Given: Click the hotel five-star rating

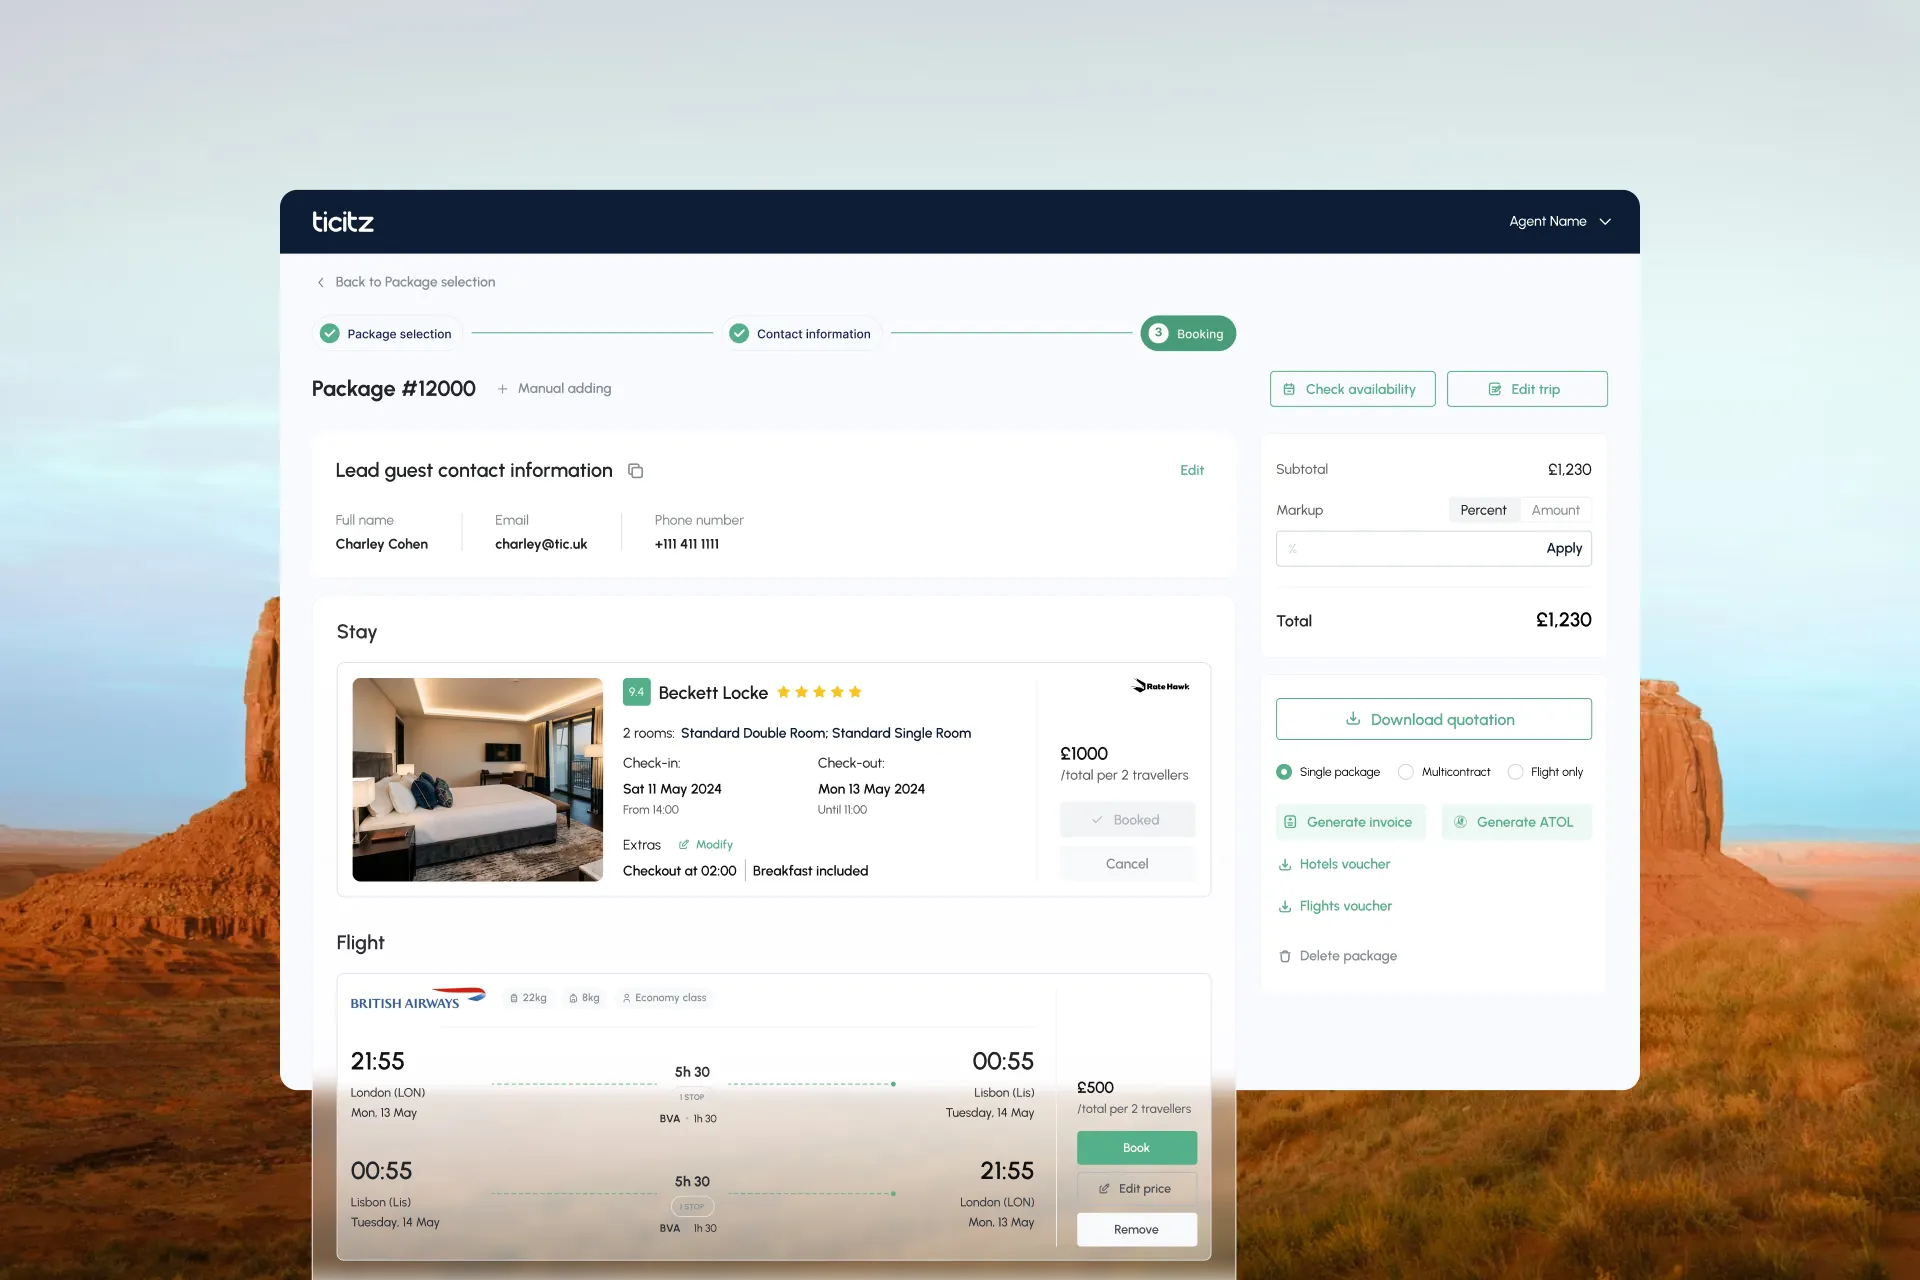Looking at the screenshot, I should pos(819,692).
